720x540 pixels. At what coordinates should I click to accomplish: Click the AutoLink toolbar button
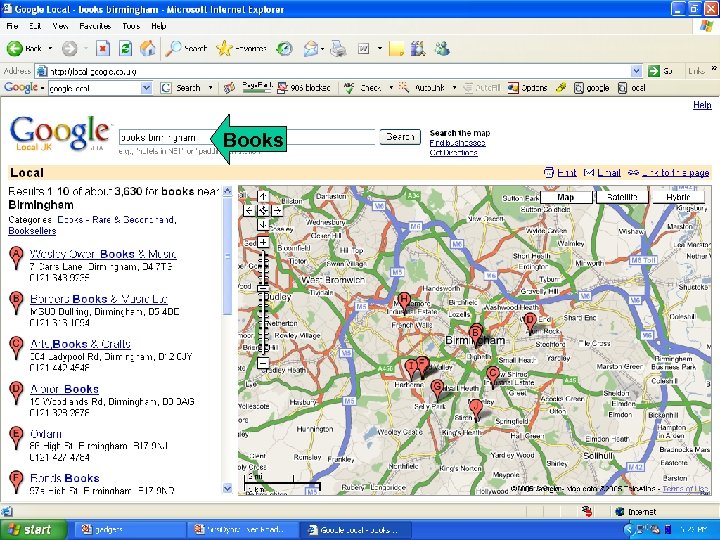click(422, 88)
